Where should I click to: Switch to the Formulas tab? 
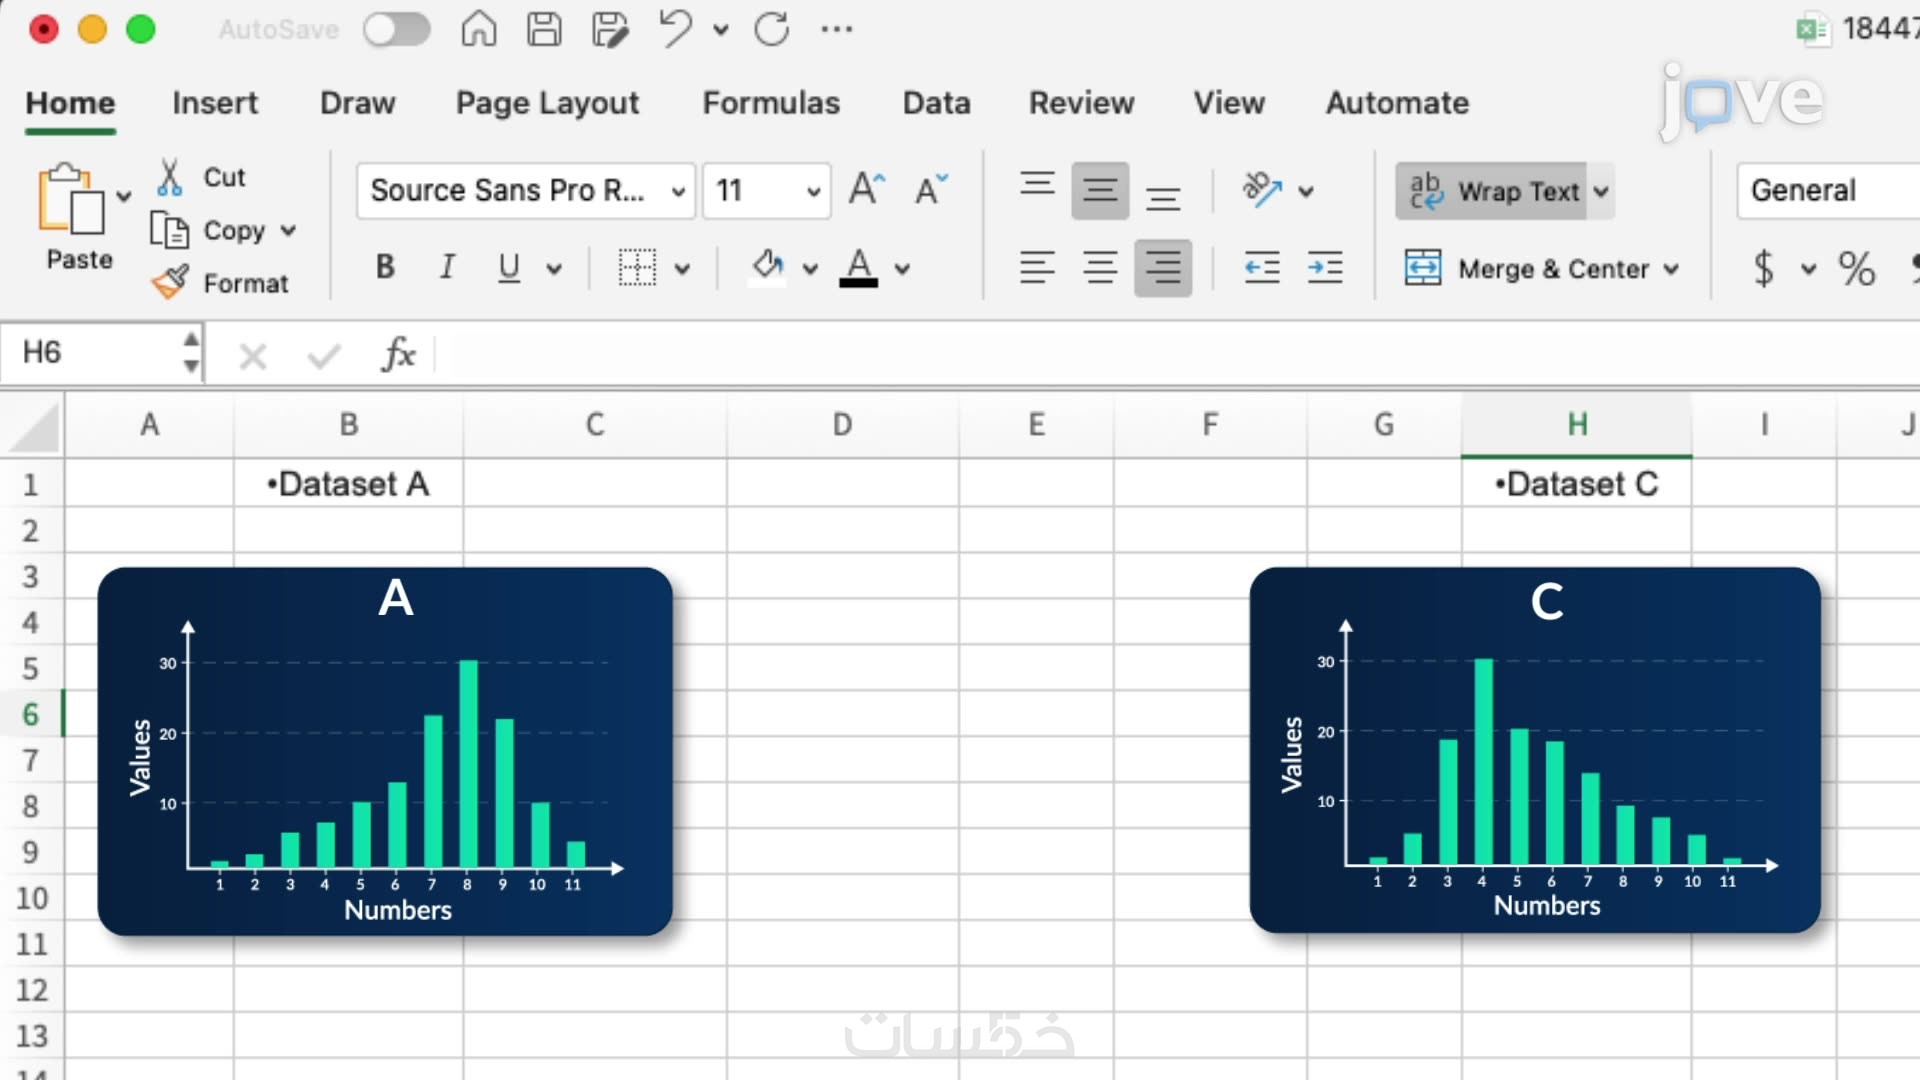(x=770, y=103)
